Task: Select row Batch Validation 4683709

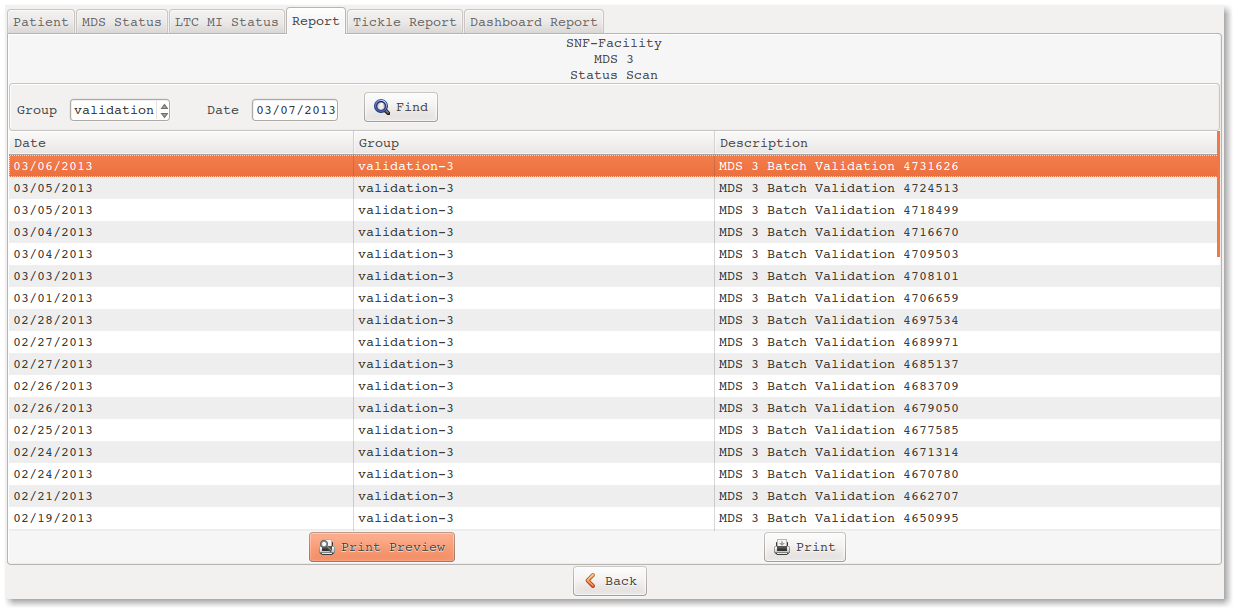Action: [x=613, y=386]
